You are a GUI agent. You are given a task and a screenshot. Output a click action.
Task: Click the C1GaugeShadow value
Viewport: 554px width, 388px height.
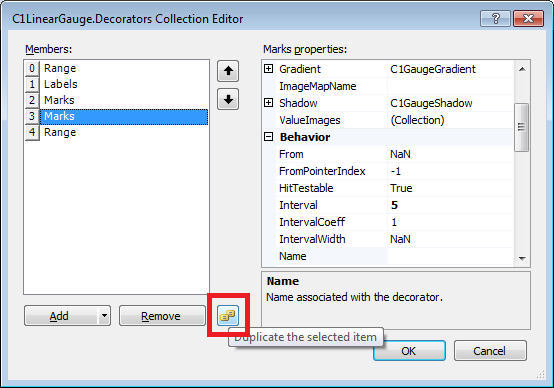click(x=431, y=103)
